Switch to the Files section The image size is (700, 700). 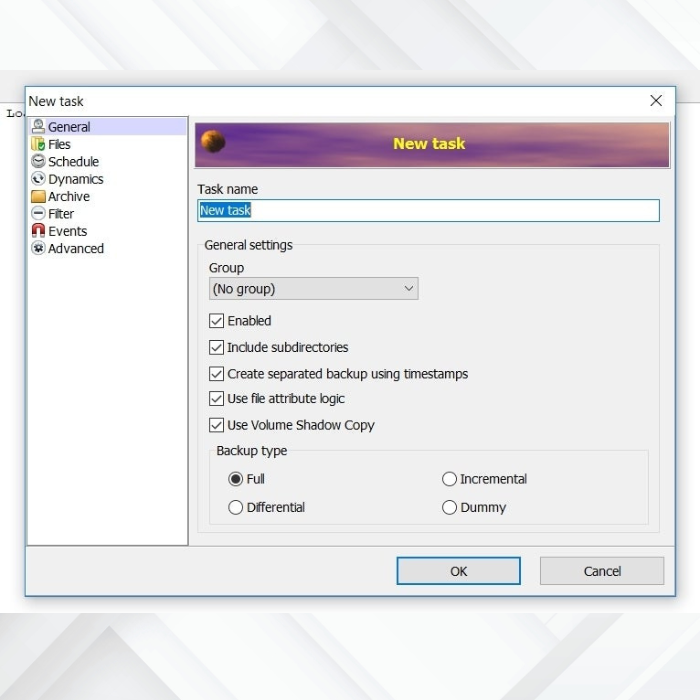point(59,145)
